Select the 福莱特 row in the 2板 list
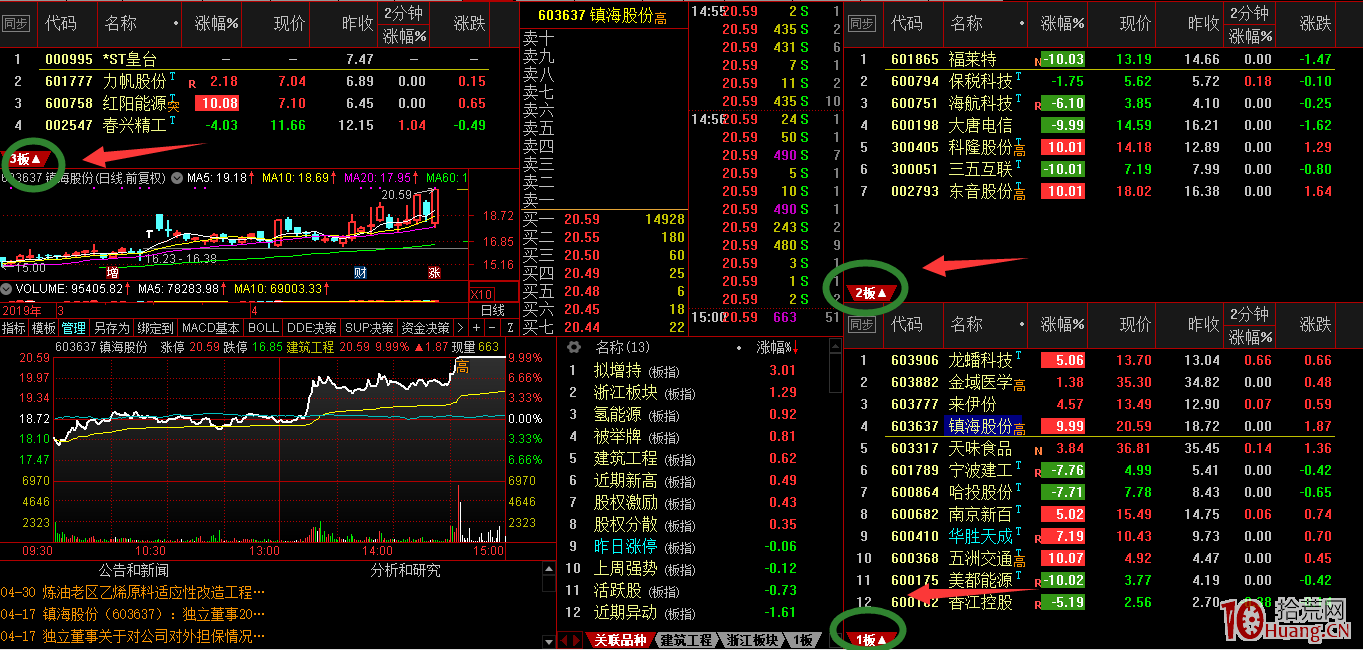Screen dimensions: 1363x650 pos(1104,59)
